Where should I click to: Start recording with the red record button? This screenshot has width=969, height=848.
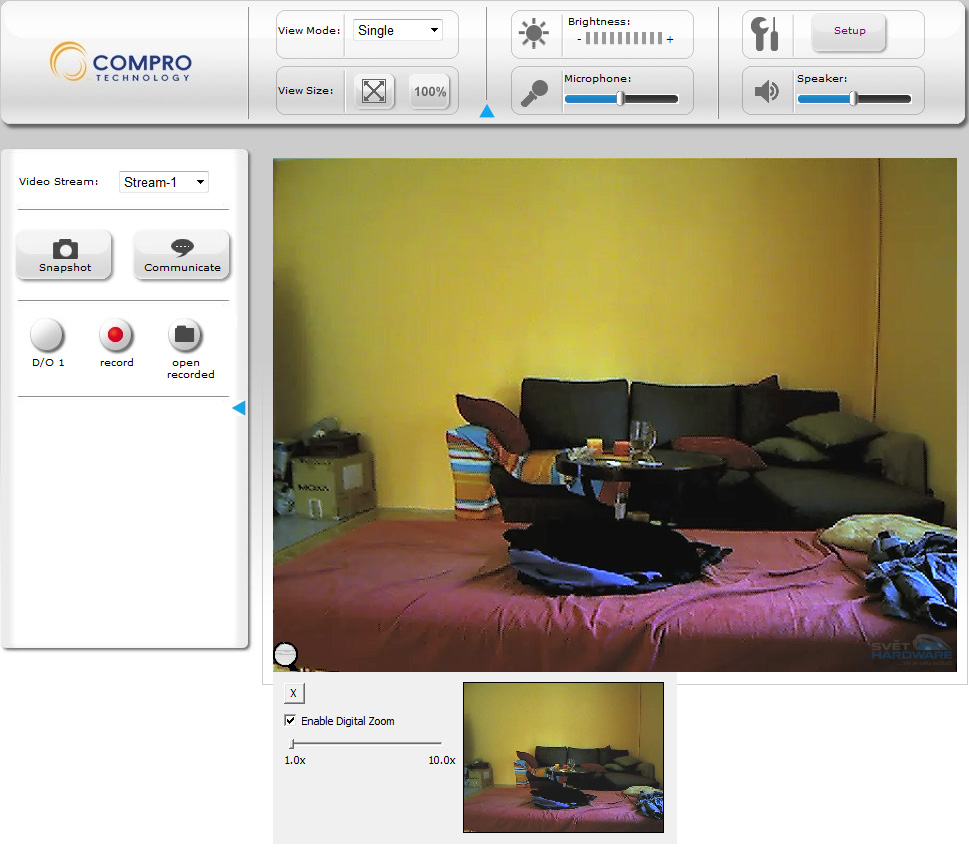(116, 335)
